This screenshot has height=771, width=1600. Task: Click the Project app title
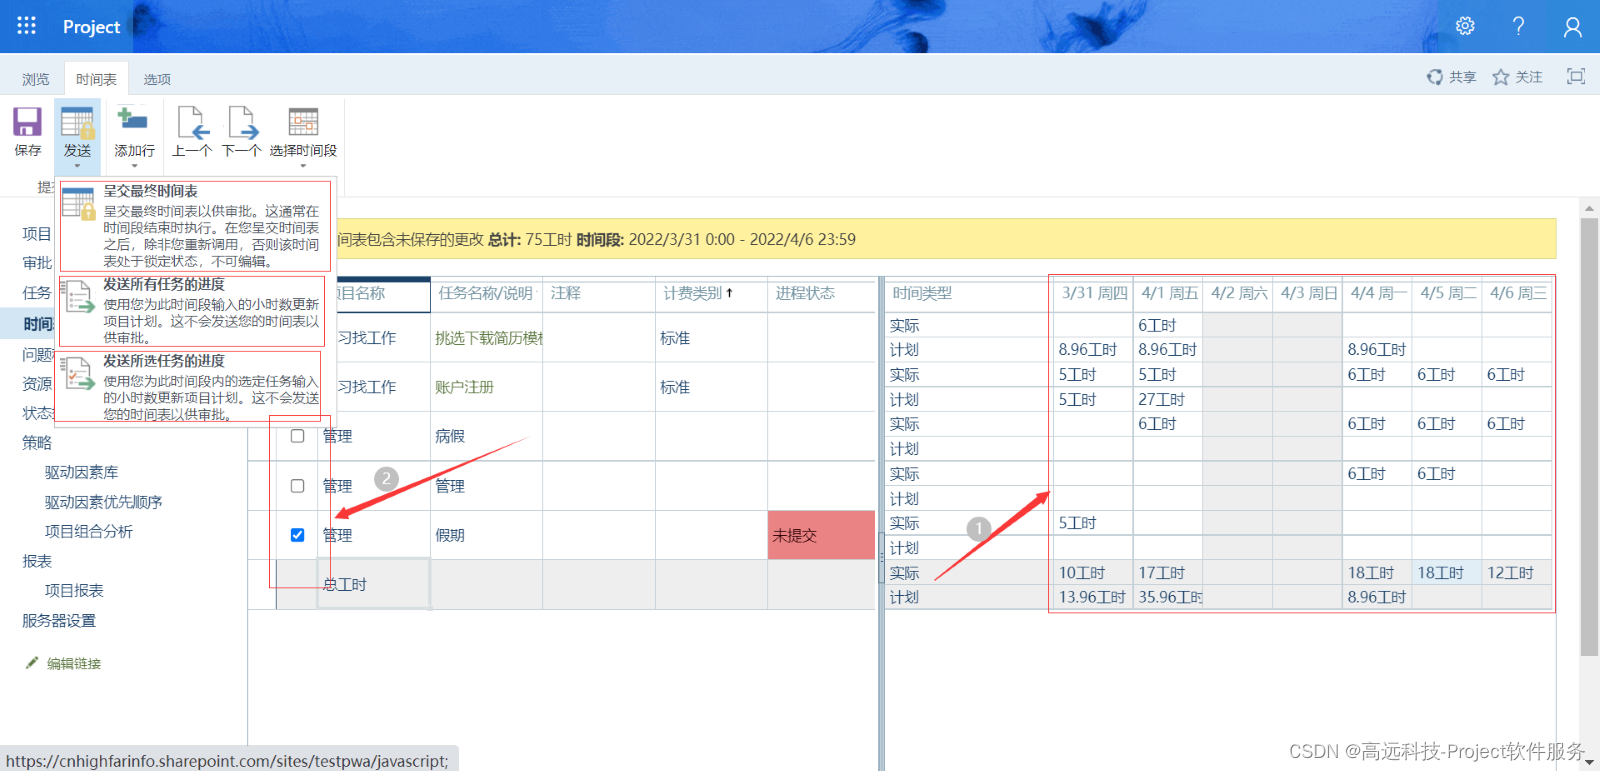tap(91, 27)
